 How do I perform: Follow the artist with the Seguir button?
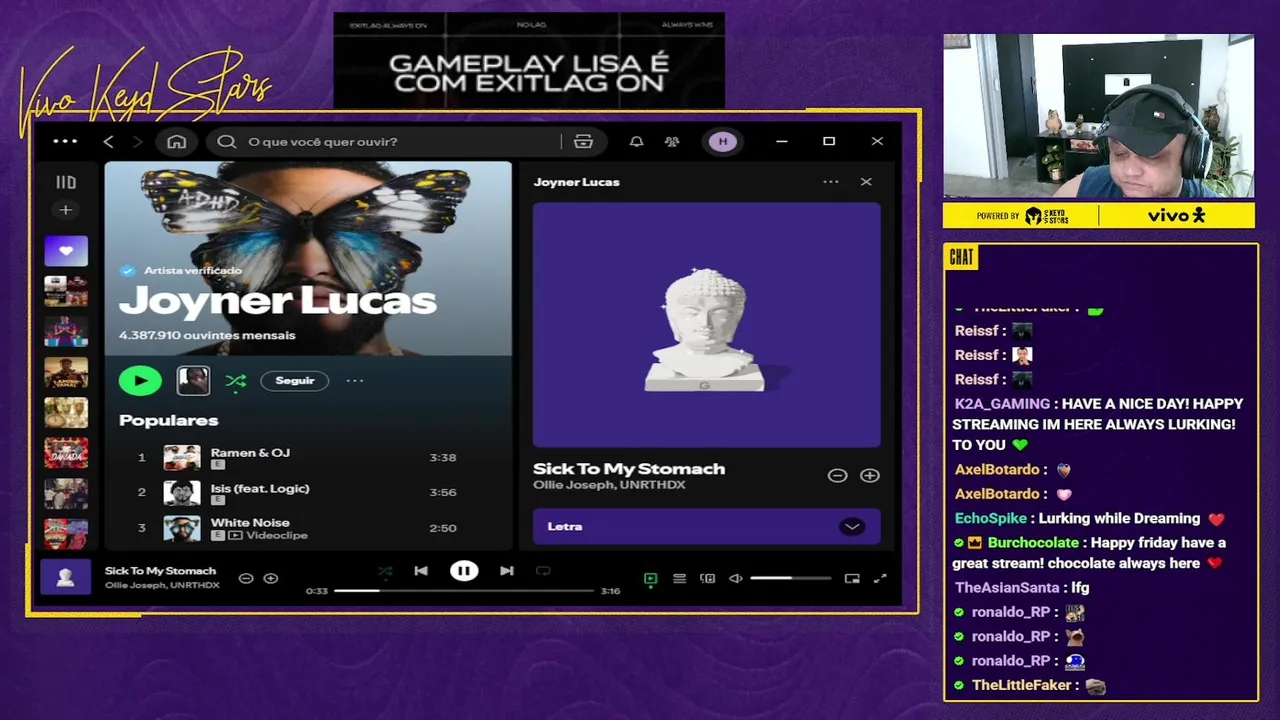pos(295,380)
